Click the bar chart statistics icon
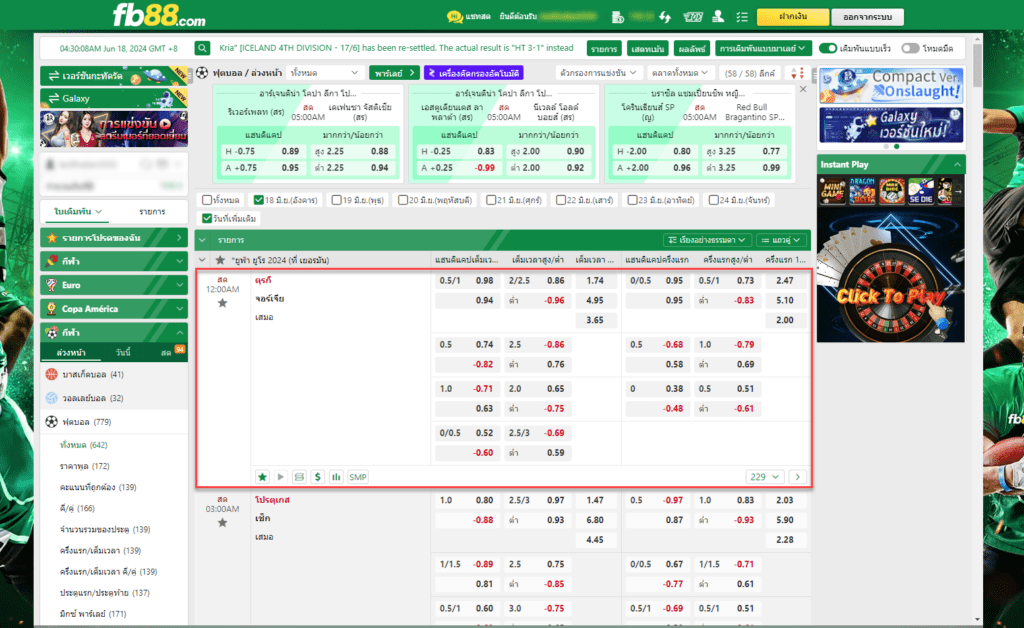1024x628 pixels. coord(336,477)
